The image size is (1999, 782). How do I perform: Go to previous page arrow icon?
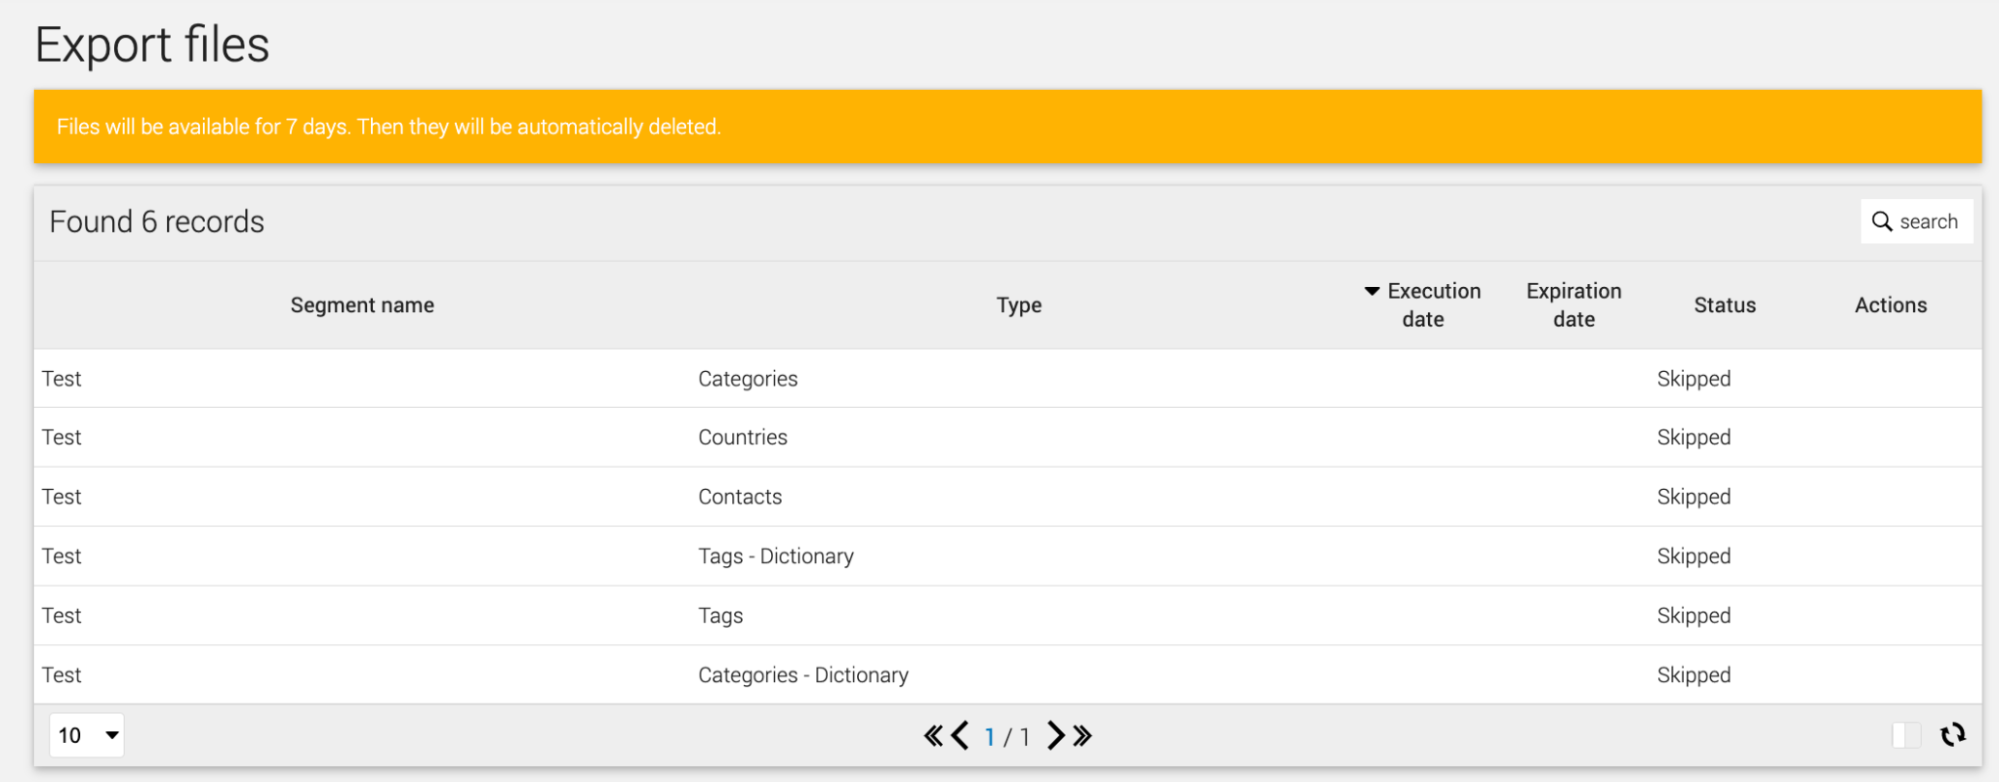[960, 736]
